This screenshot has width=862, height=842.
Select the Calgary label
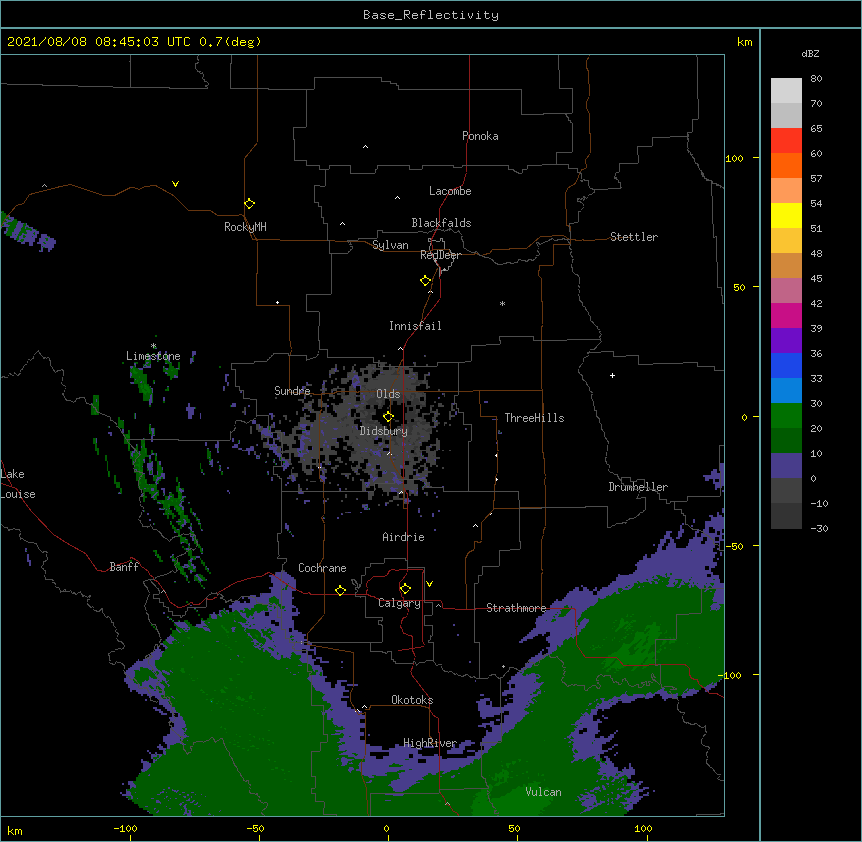click(399, 603)
